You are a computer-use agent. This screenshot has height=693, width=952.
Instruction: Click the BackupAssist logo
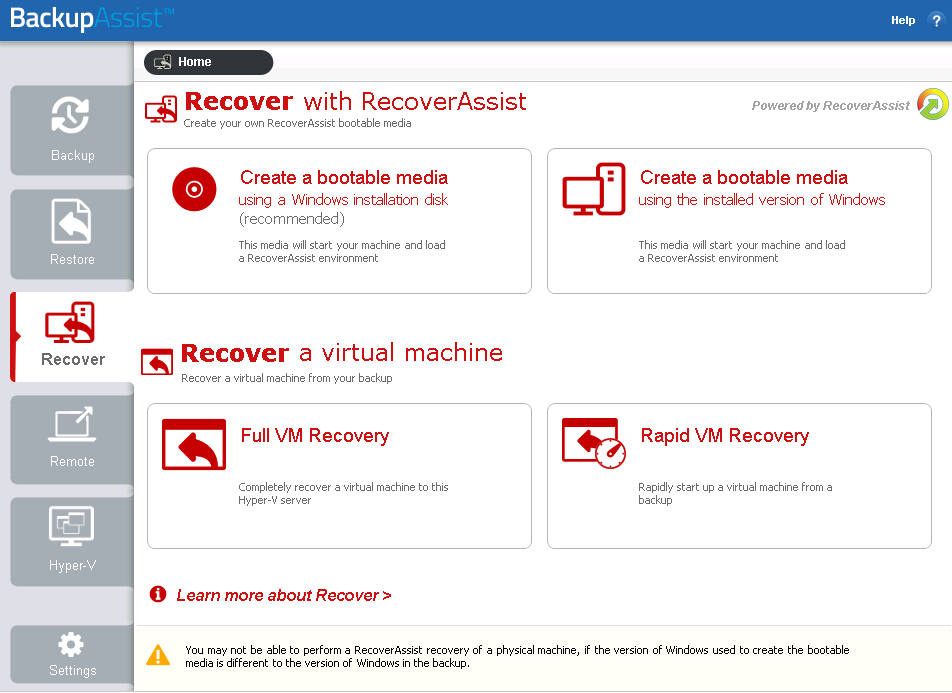(x=92, y=18)
